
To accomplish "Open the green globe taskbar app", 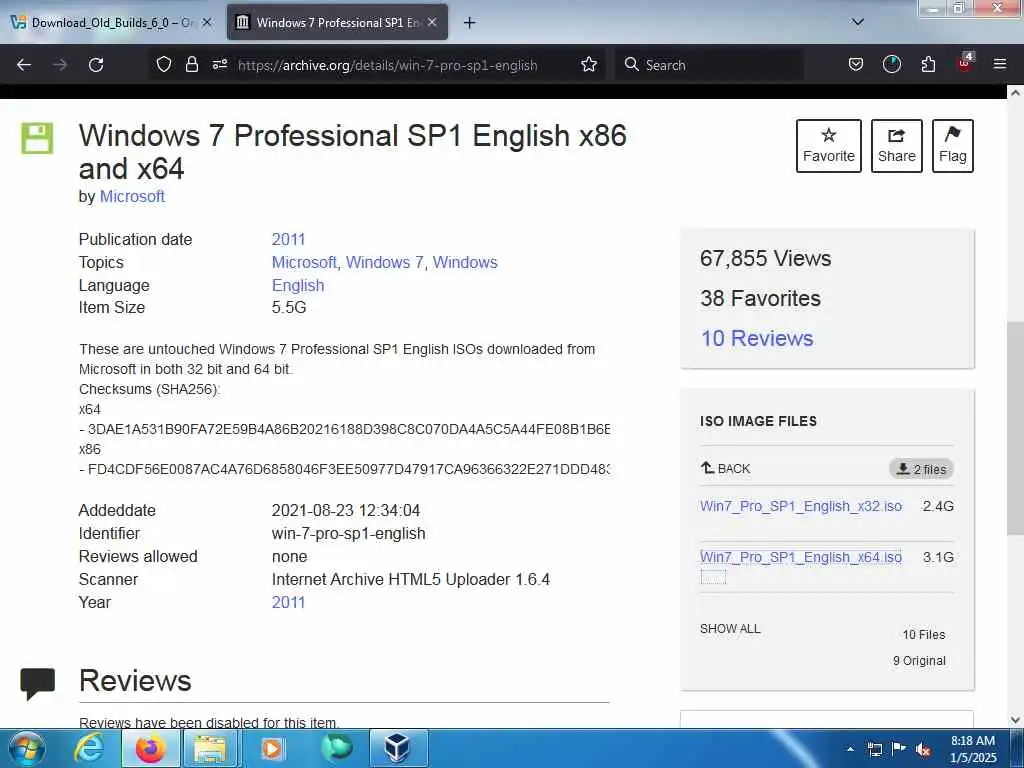I will coord(336,748).
